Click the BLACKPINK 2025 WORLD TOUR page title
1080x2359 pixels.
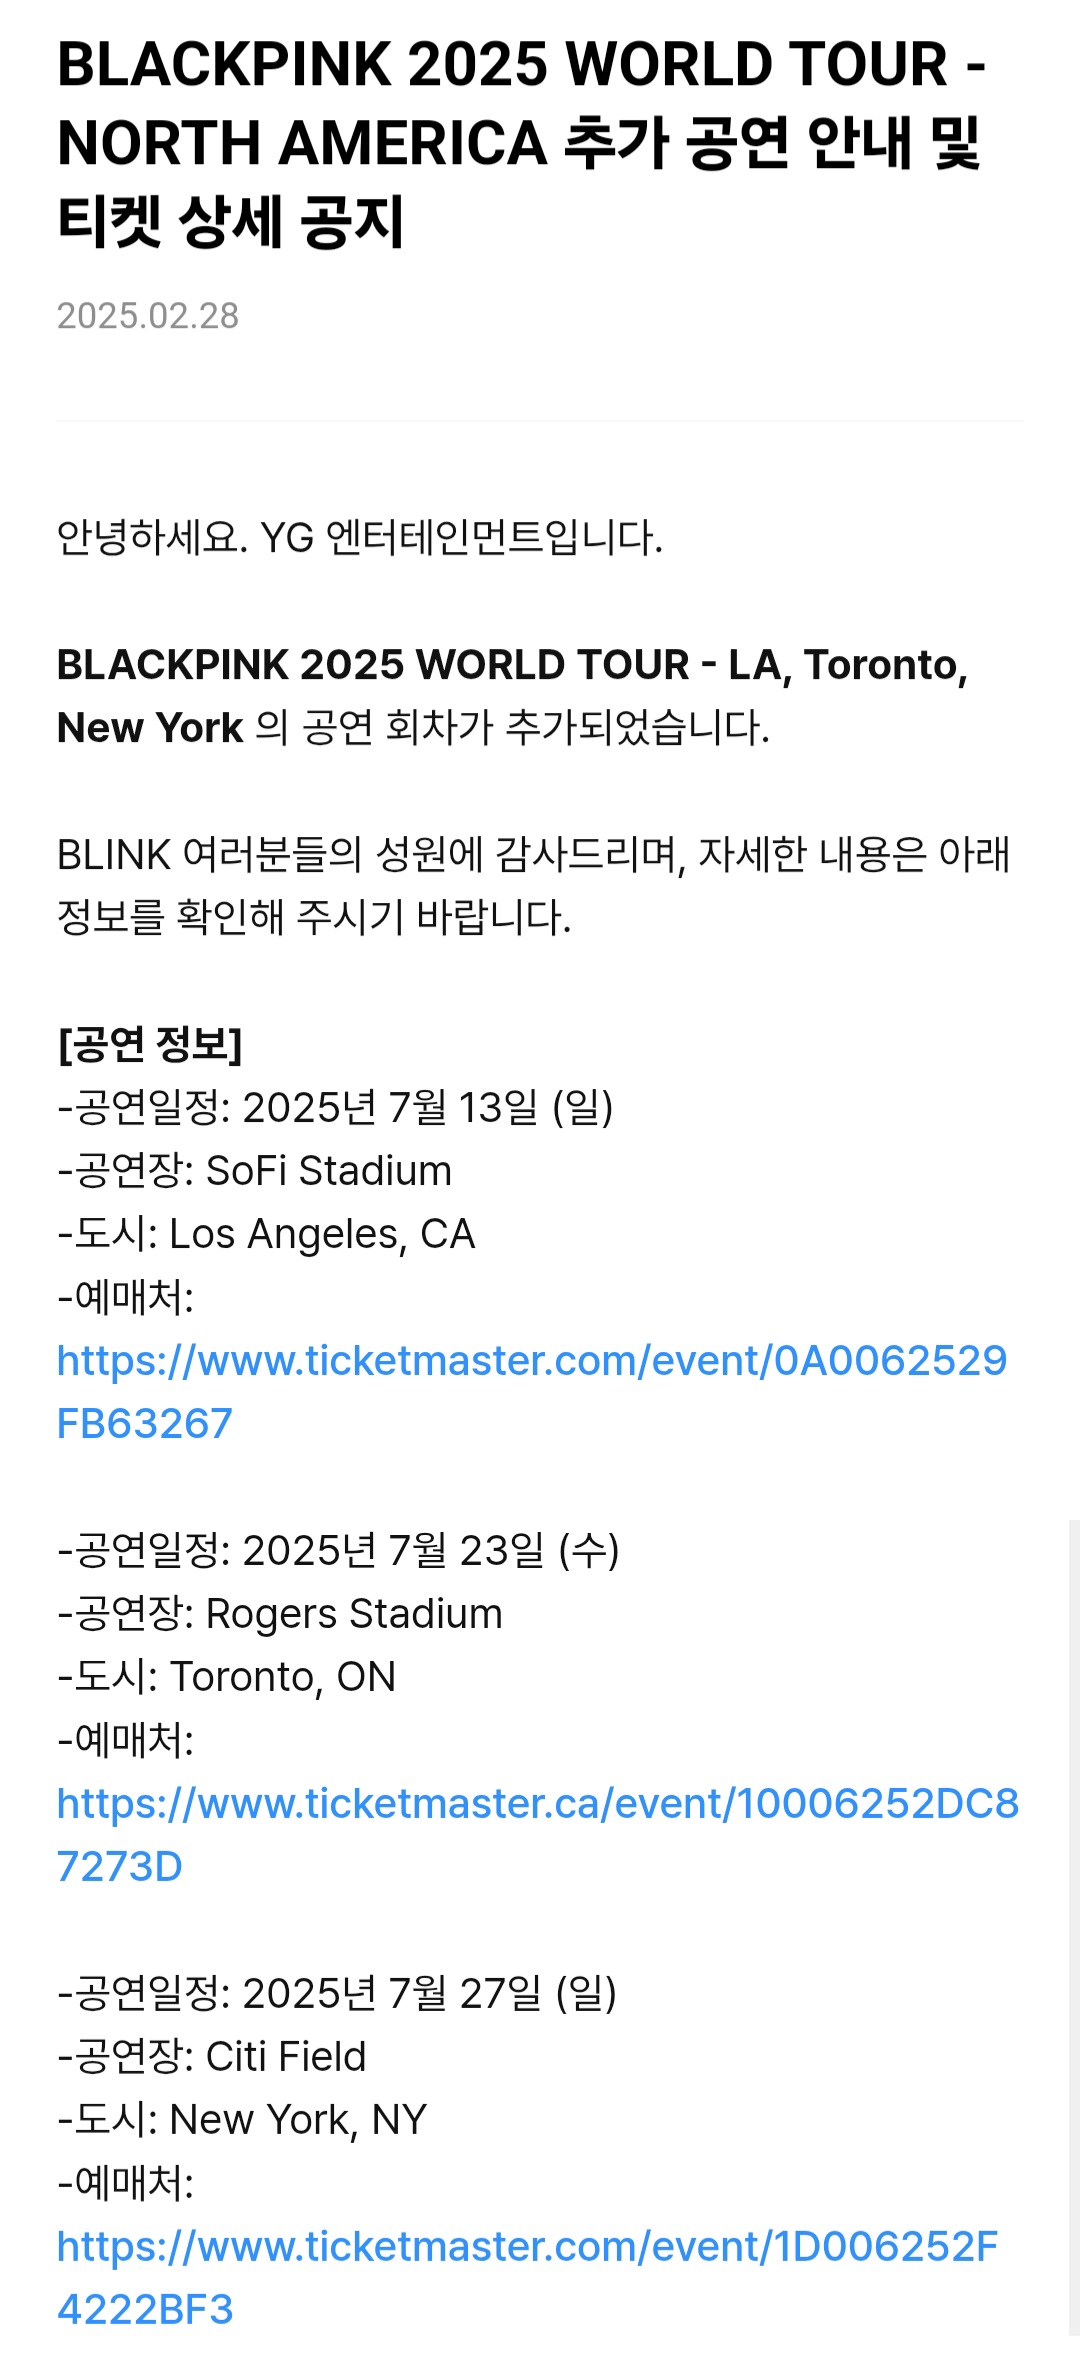tap(522, 142)
